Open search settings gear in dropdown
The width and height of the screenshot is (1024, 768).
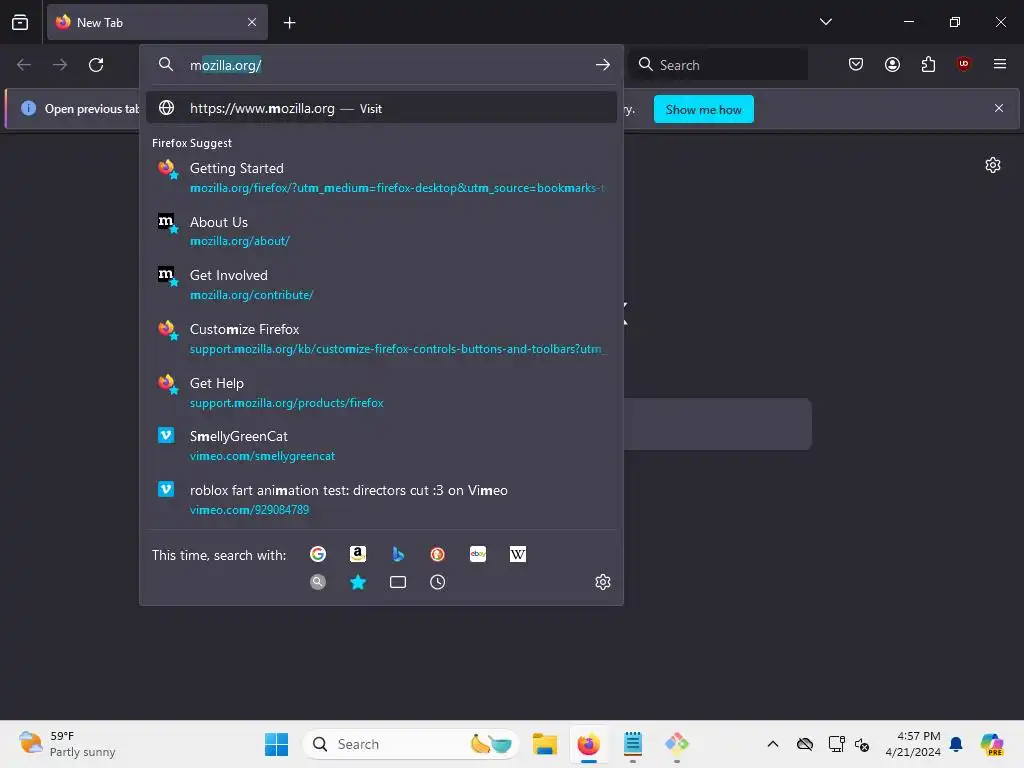coord(603,582)
